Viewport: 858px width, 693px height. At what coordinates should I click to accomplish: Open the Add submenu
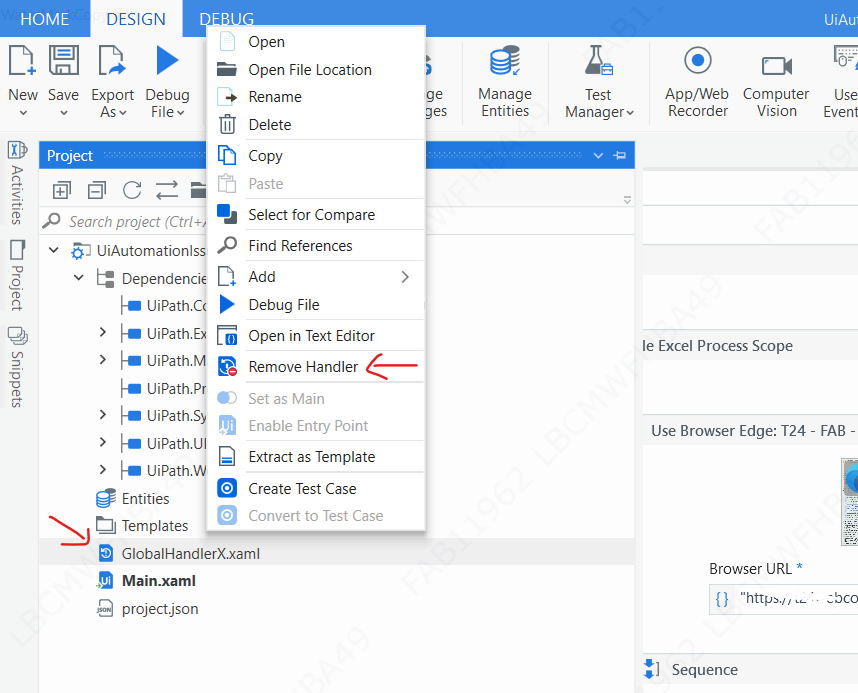(x=315, y=277)
